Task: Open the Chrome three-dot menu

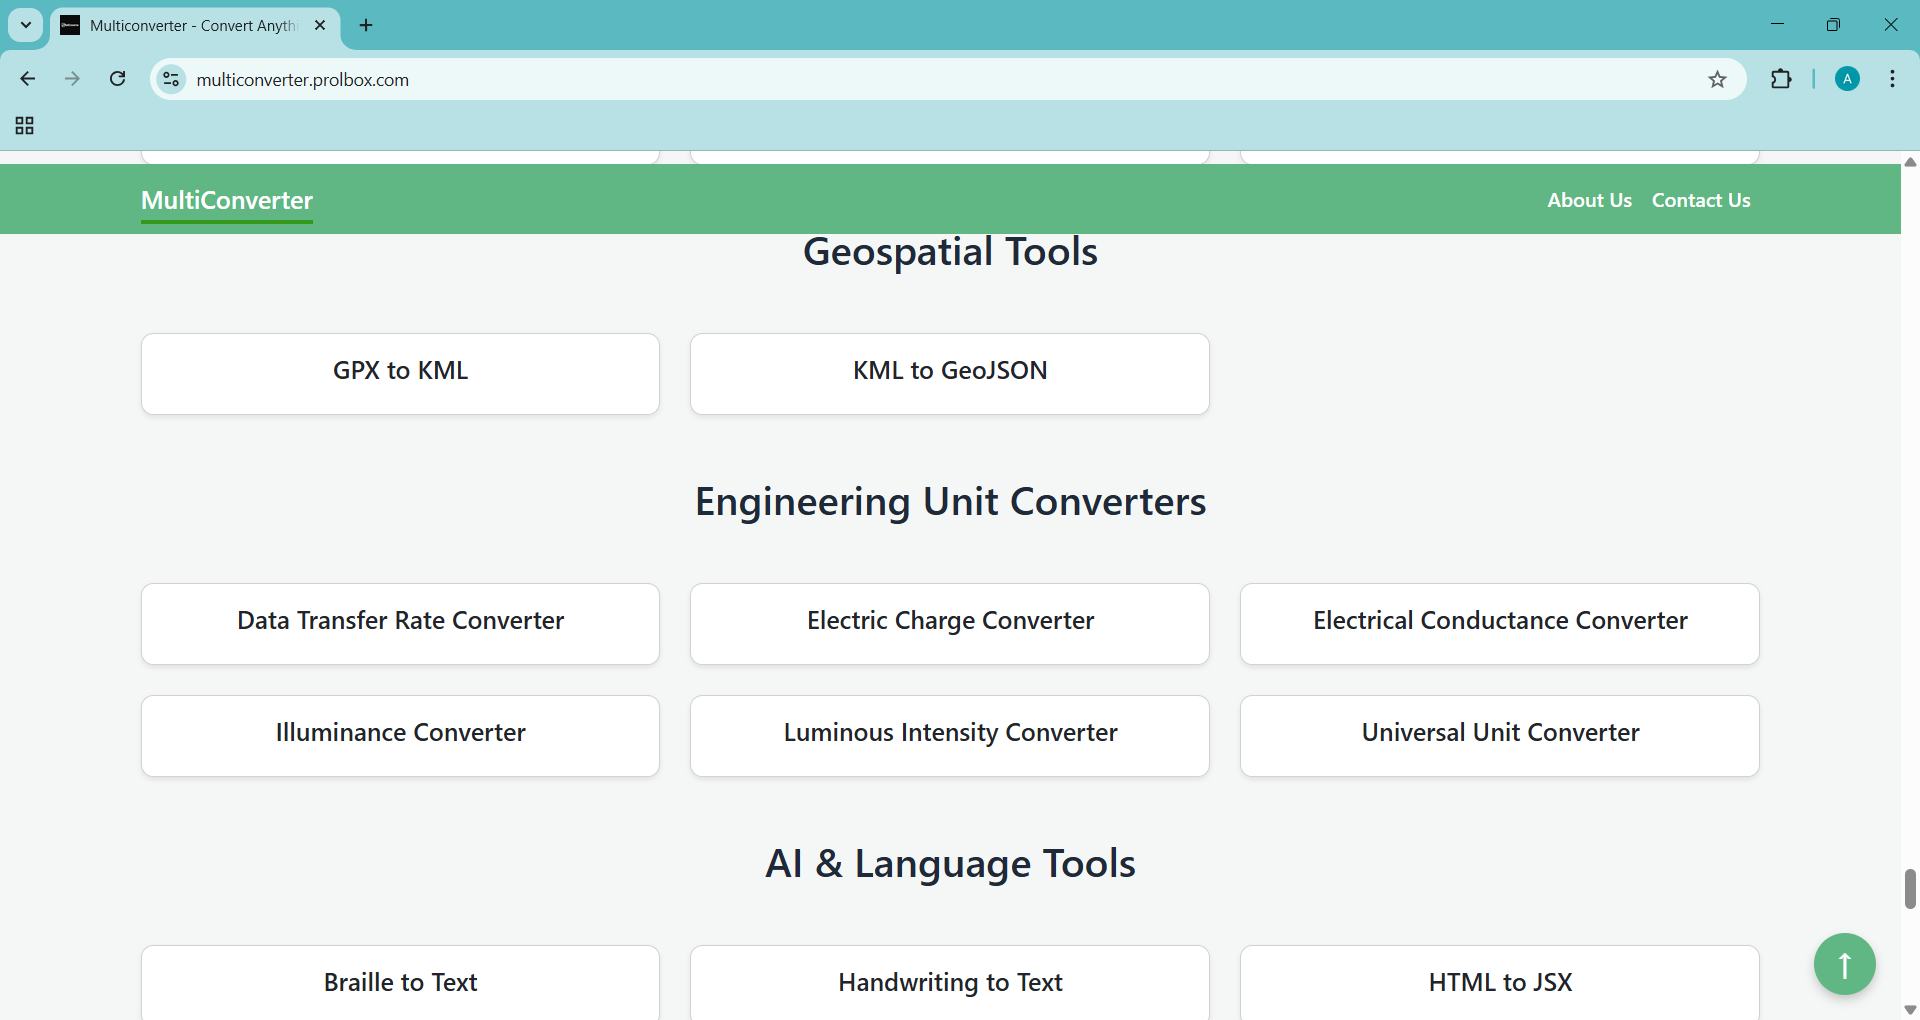Action: click(x=1892, y=79)
